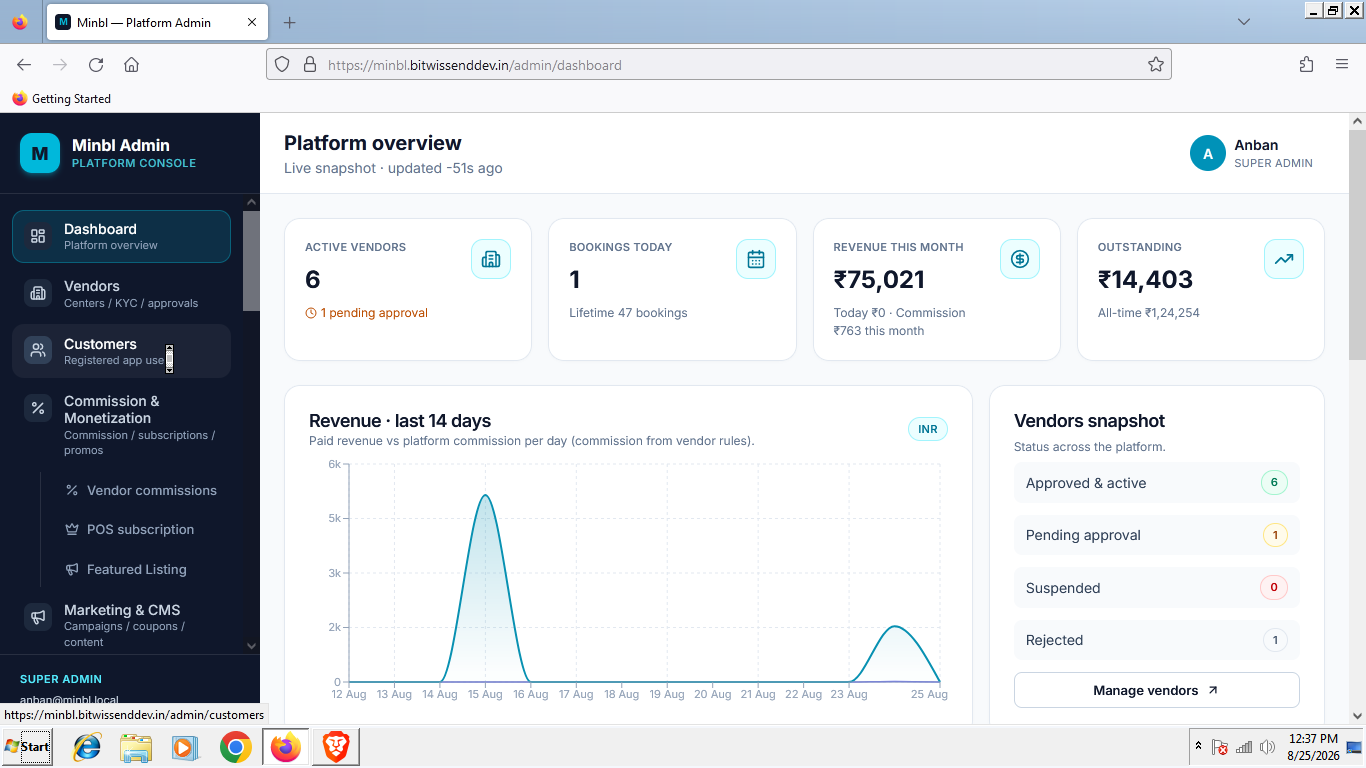Screen dimensions: 1366x768
Task: Open Brave browser from taskbar
Action: tap(335, 747)
